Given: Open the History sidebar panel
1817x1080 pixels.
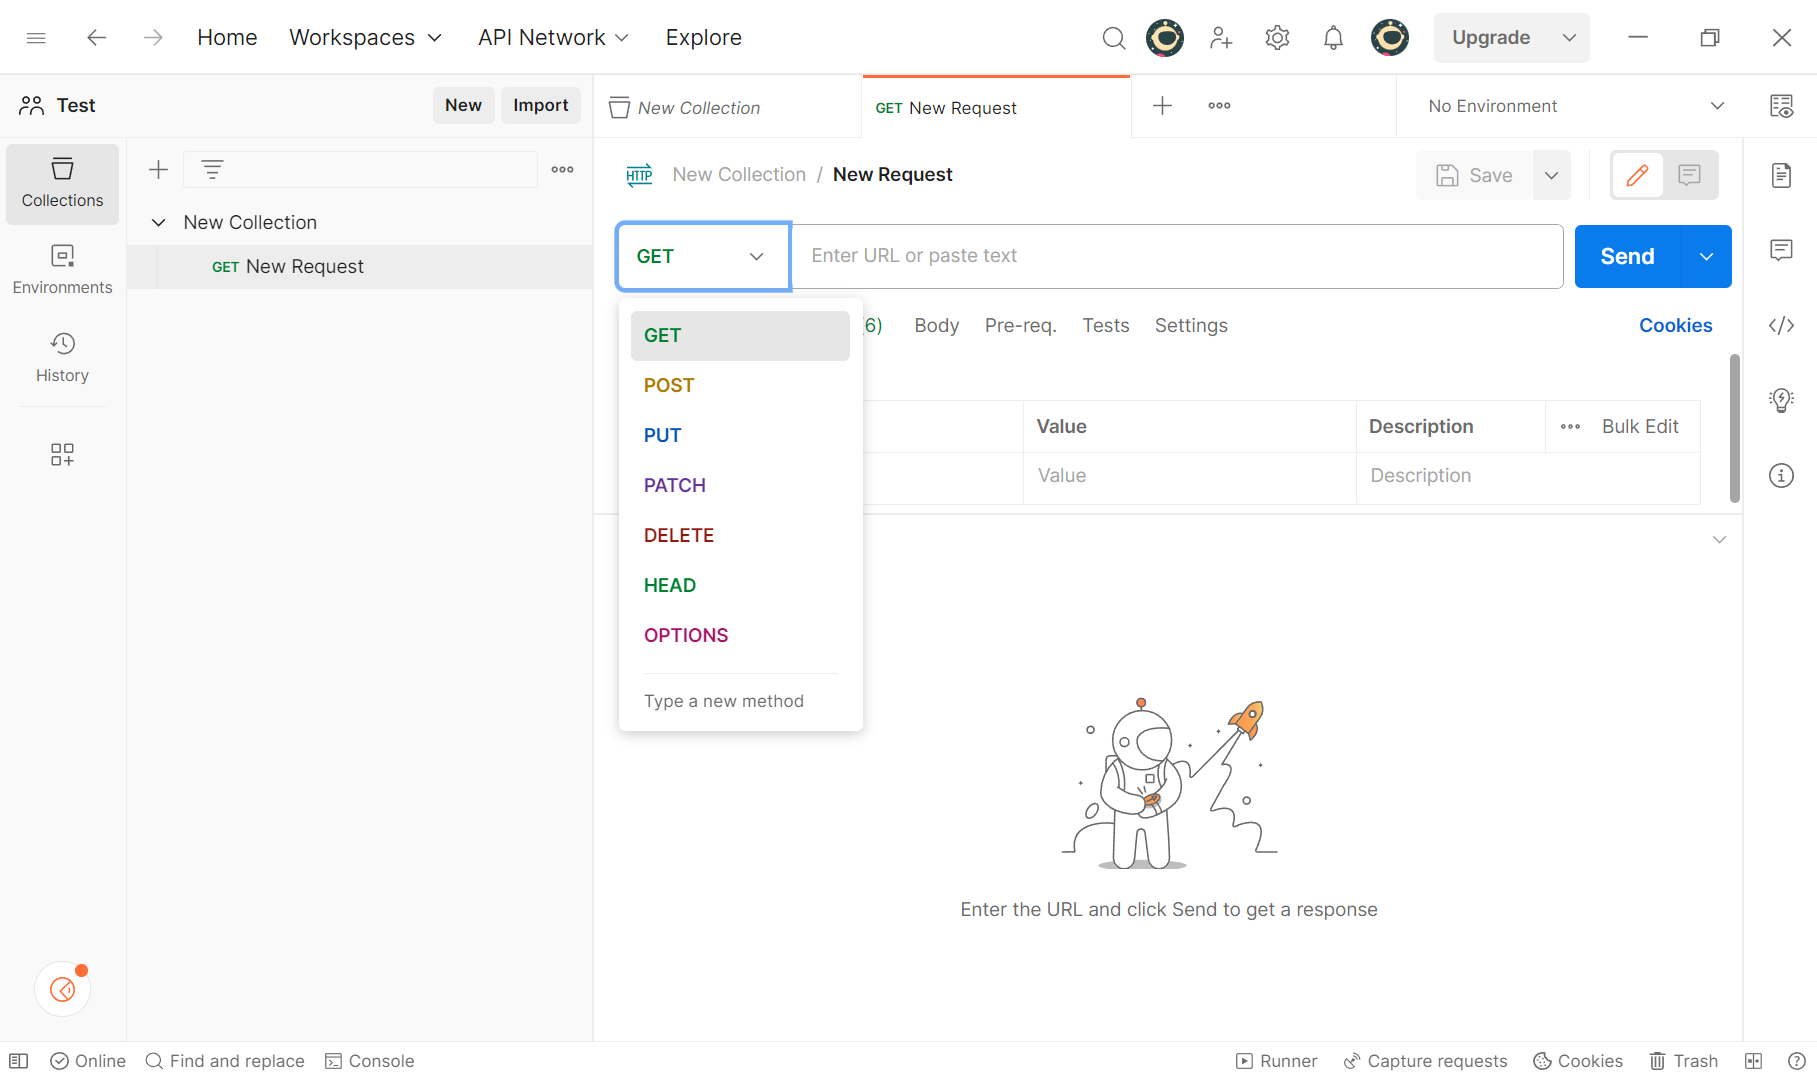Looking at the screenshot, I should point(62,358).
